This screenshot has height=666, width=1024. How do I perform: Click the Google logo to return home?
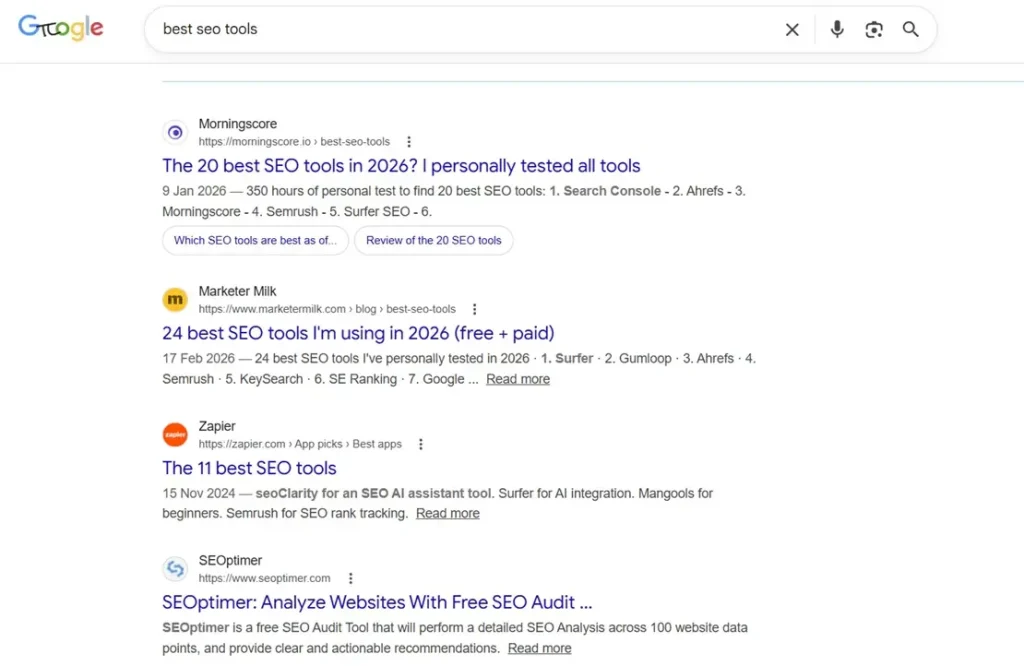(60, 28)
